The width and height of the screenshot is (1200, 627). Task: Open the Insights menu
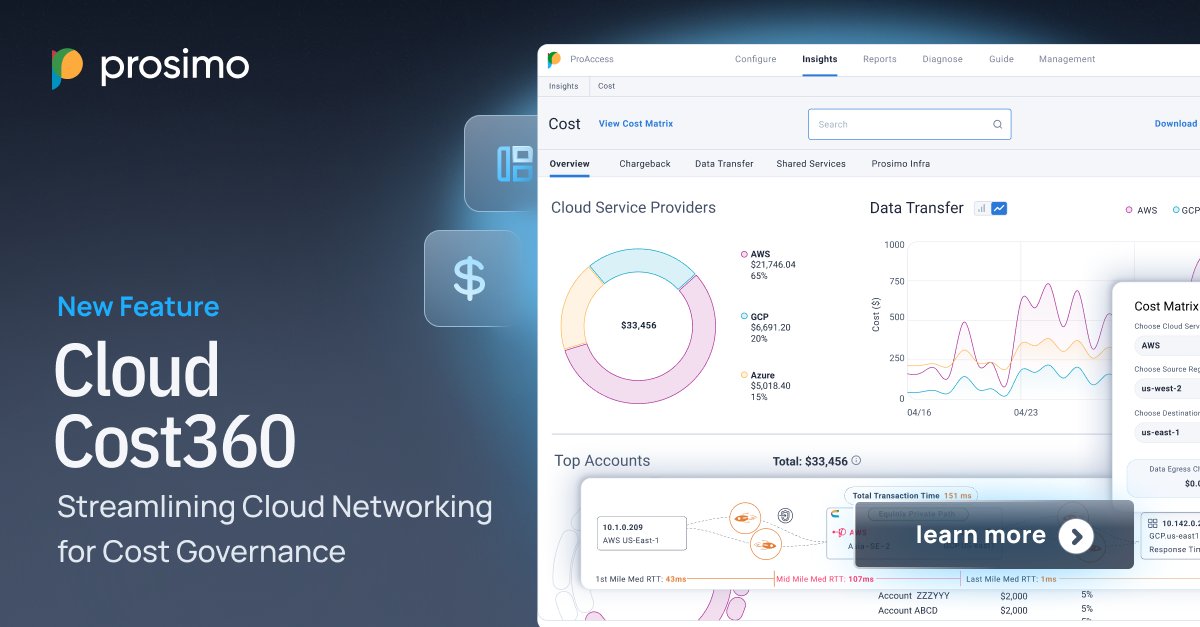pos(820,59)
